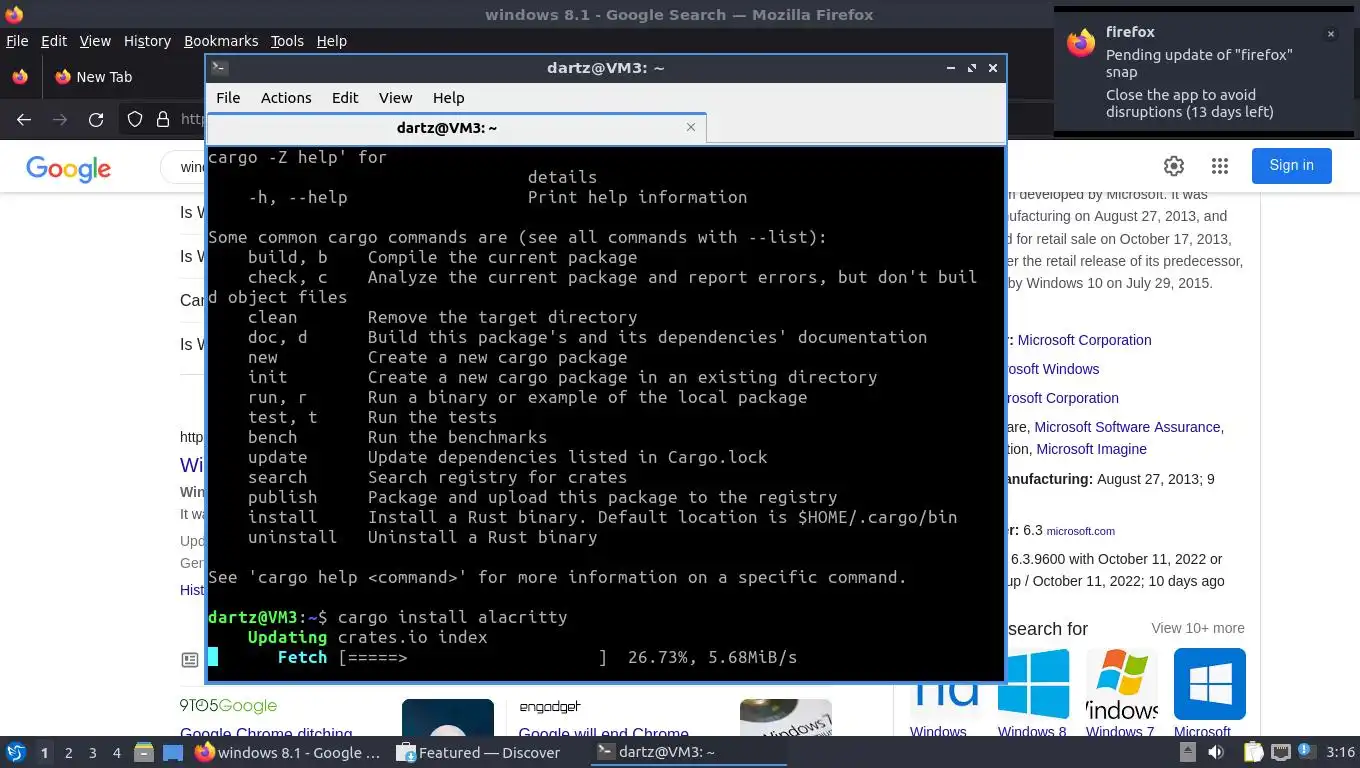Image resolution: width=1360 pixels, height=768 pixels.
Task: Click the Google logo
Action: point(68,168)
